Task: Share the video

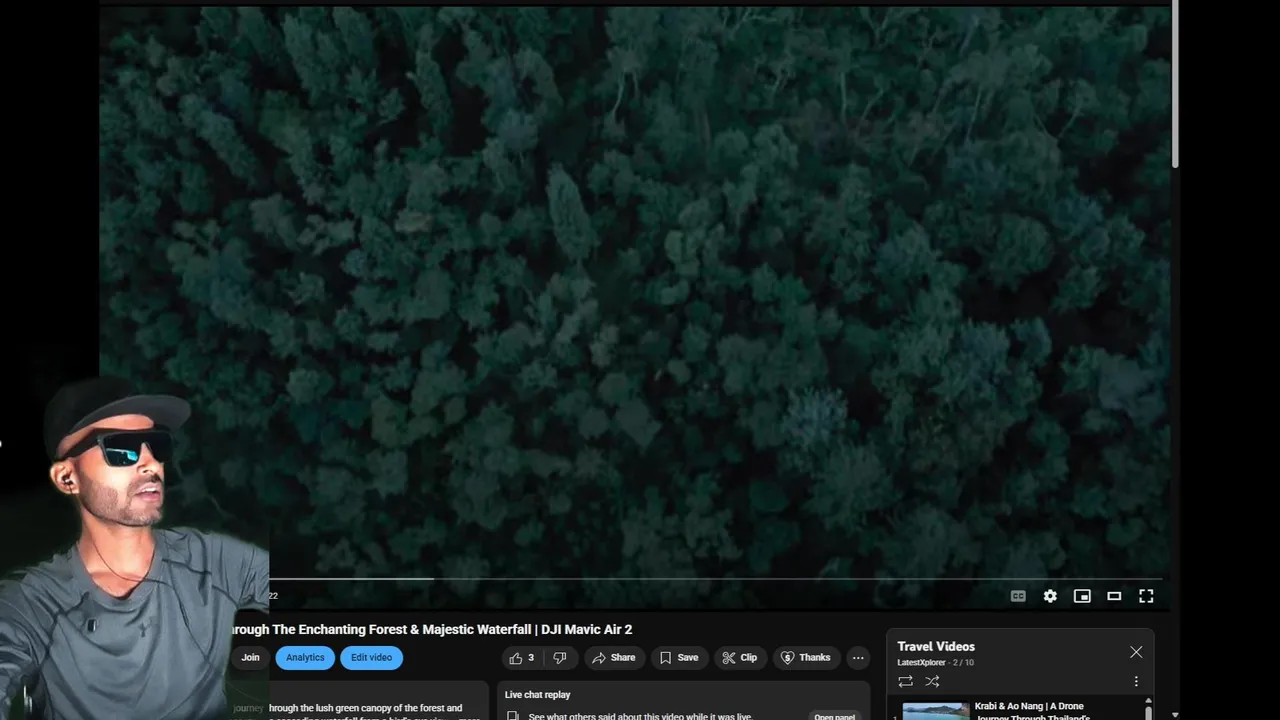Action: [613, 658]
